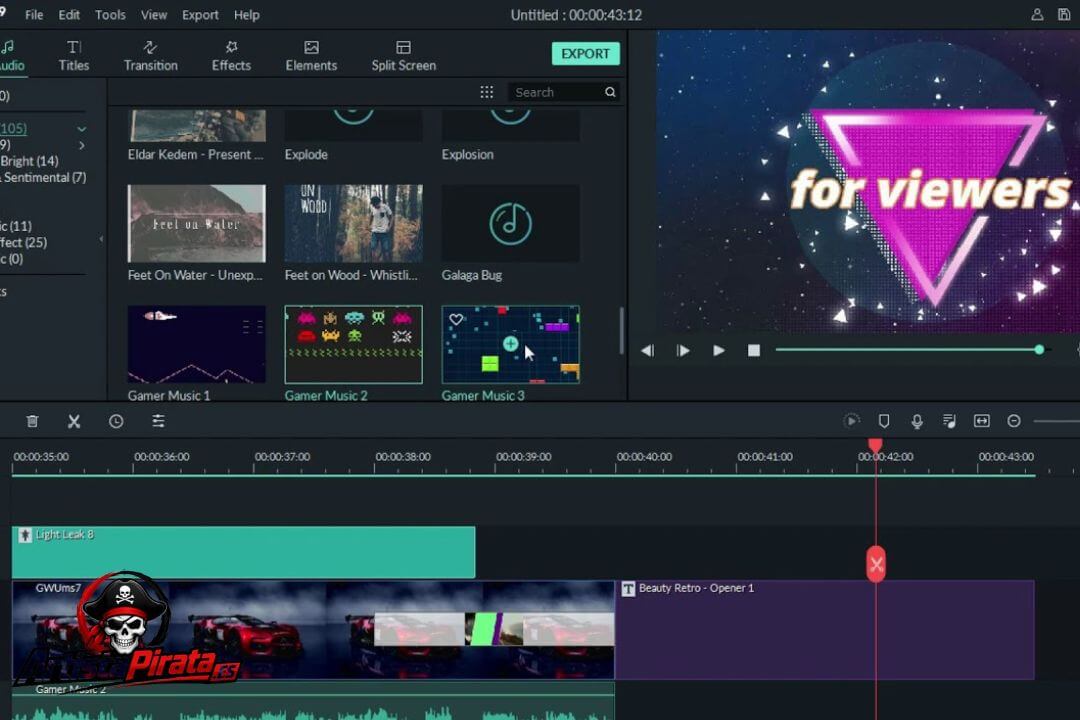The width and height of the screenshot is (1080, 720).
Task: Expand the category with right chevron
Action: (82, 145)
